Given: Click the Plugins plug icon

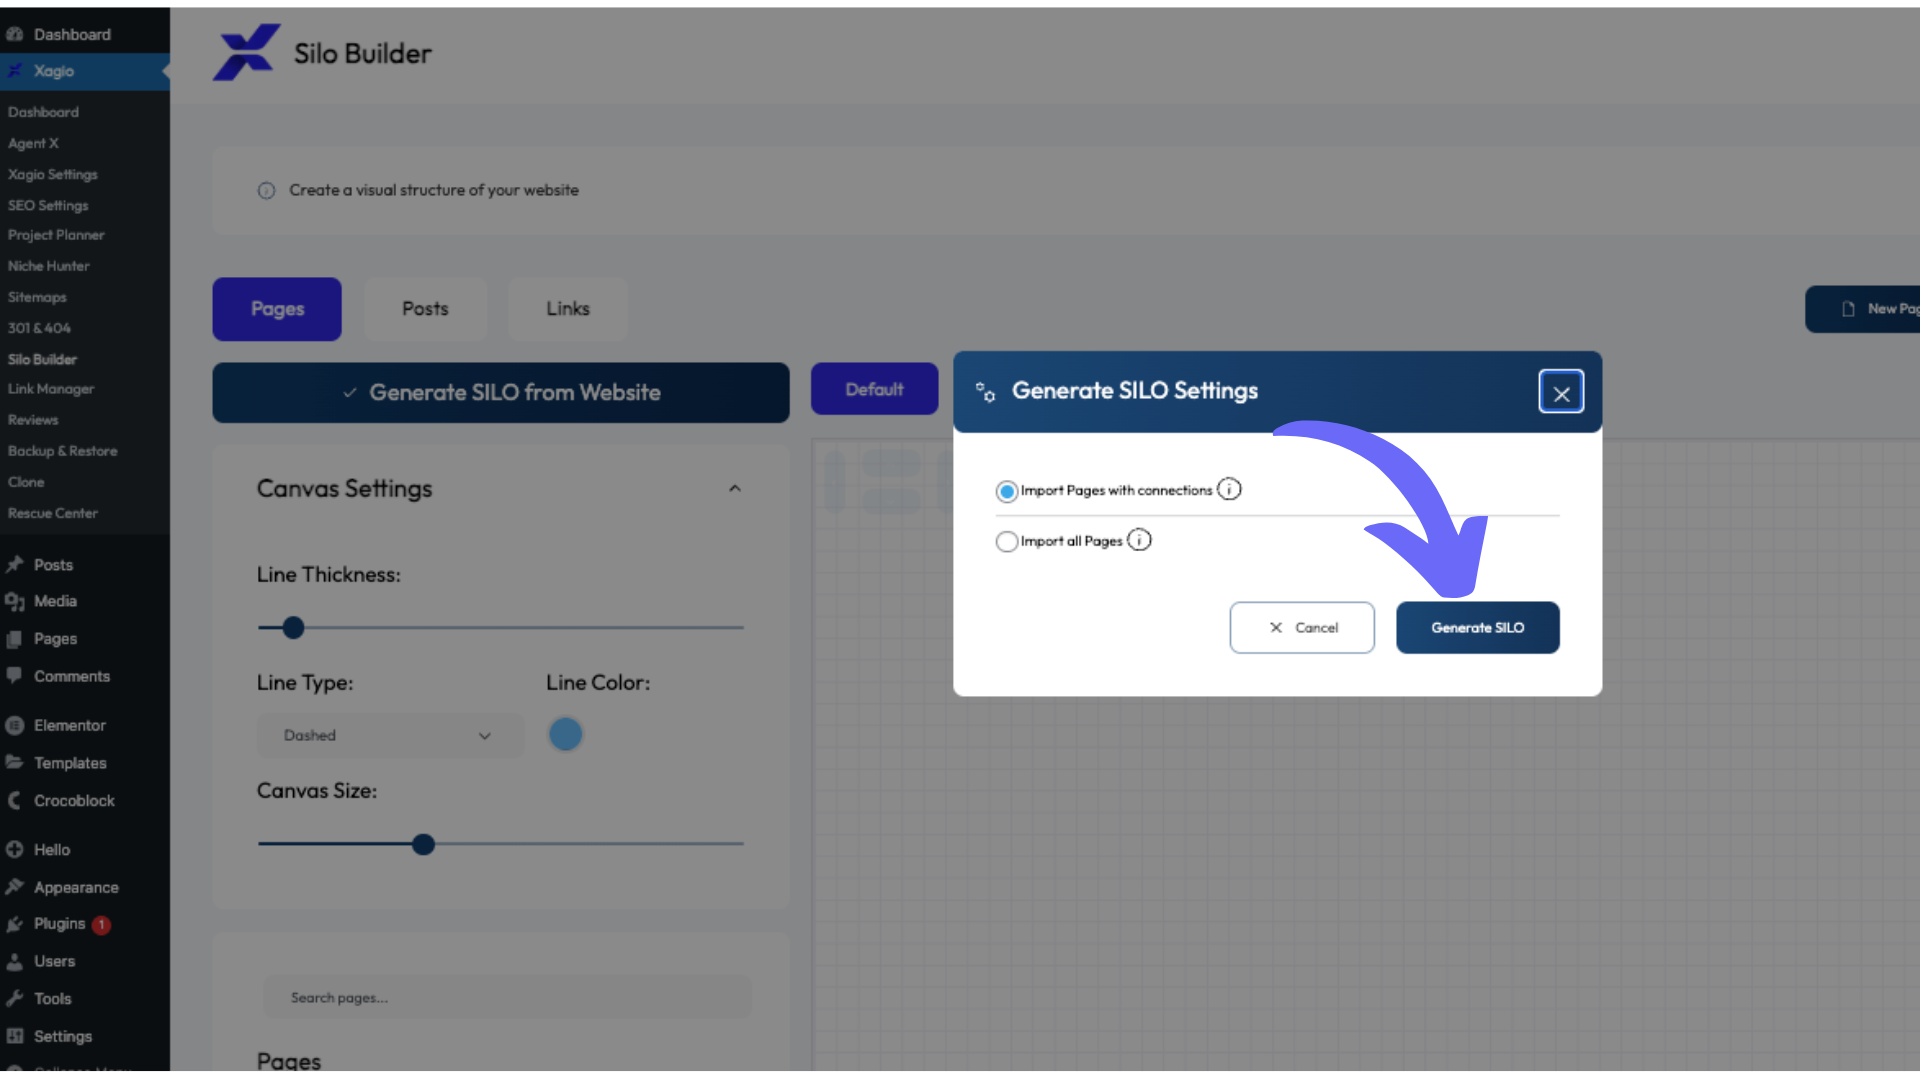Looking at the screenshot, I should tap(15, 924).
